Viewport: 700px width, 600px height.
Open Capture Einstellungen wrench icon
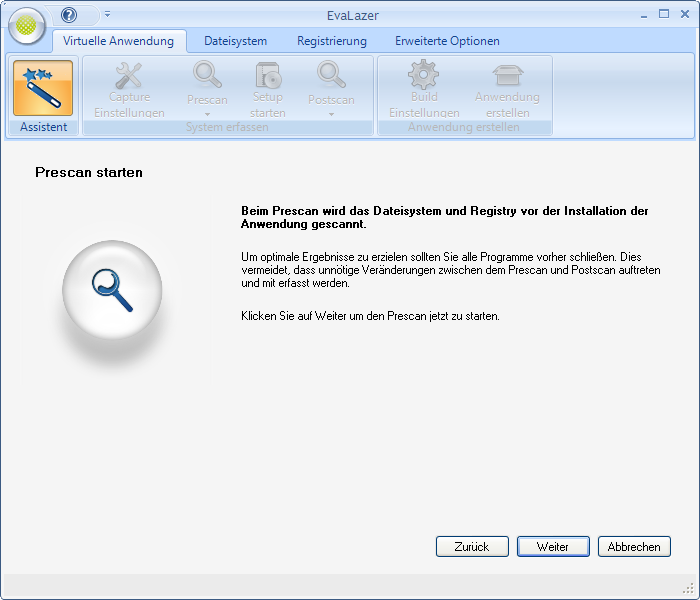(x=129, y=75)
